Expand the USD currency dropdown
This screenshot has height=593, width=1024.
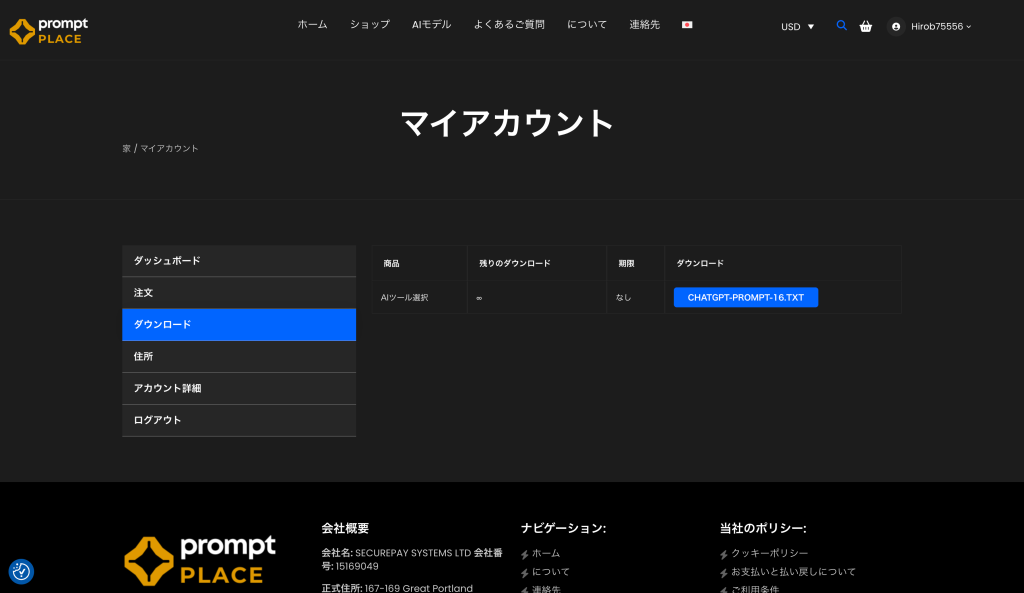[x=797, y=27]
